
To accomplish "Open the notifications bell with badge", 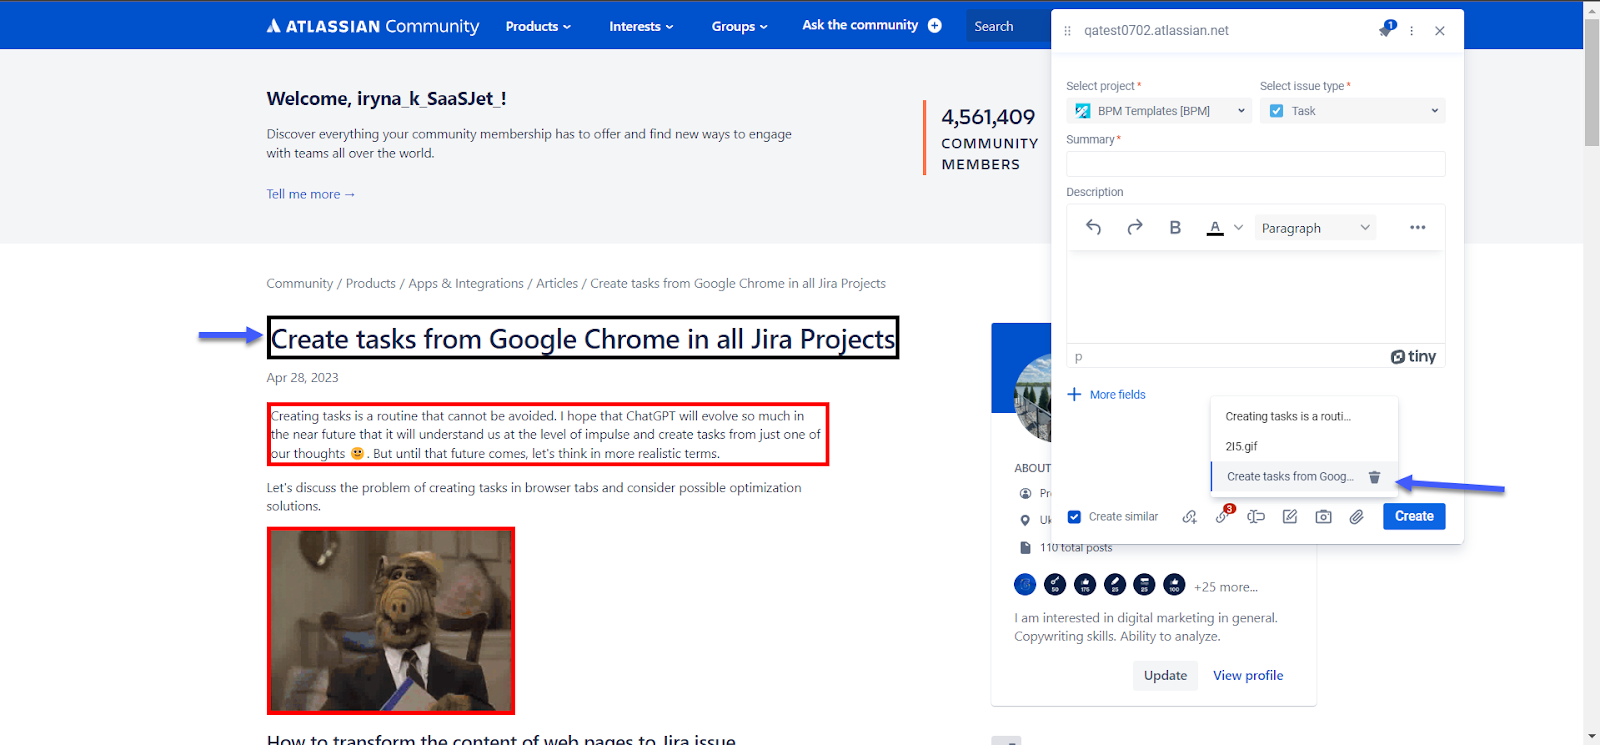I will point(1386,30).
